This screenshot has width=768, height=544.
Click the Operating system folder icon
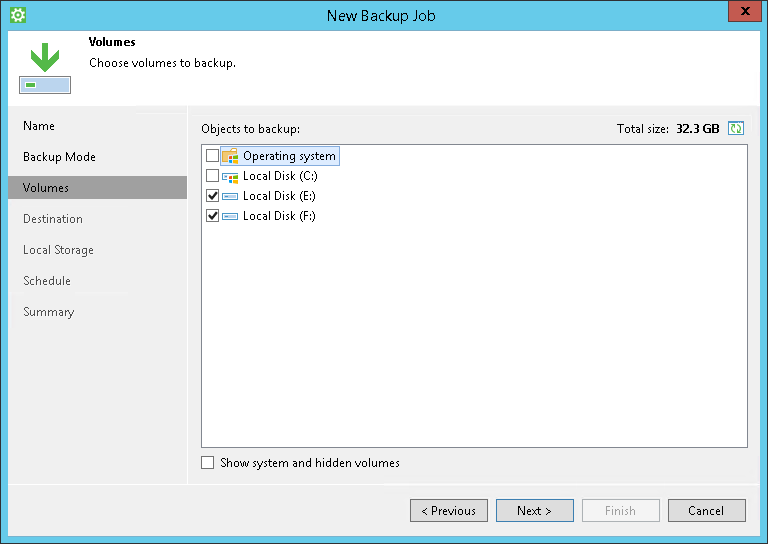(x=230, y=156)
